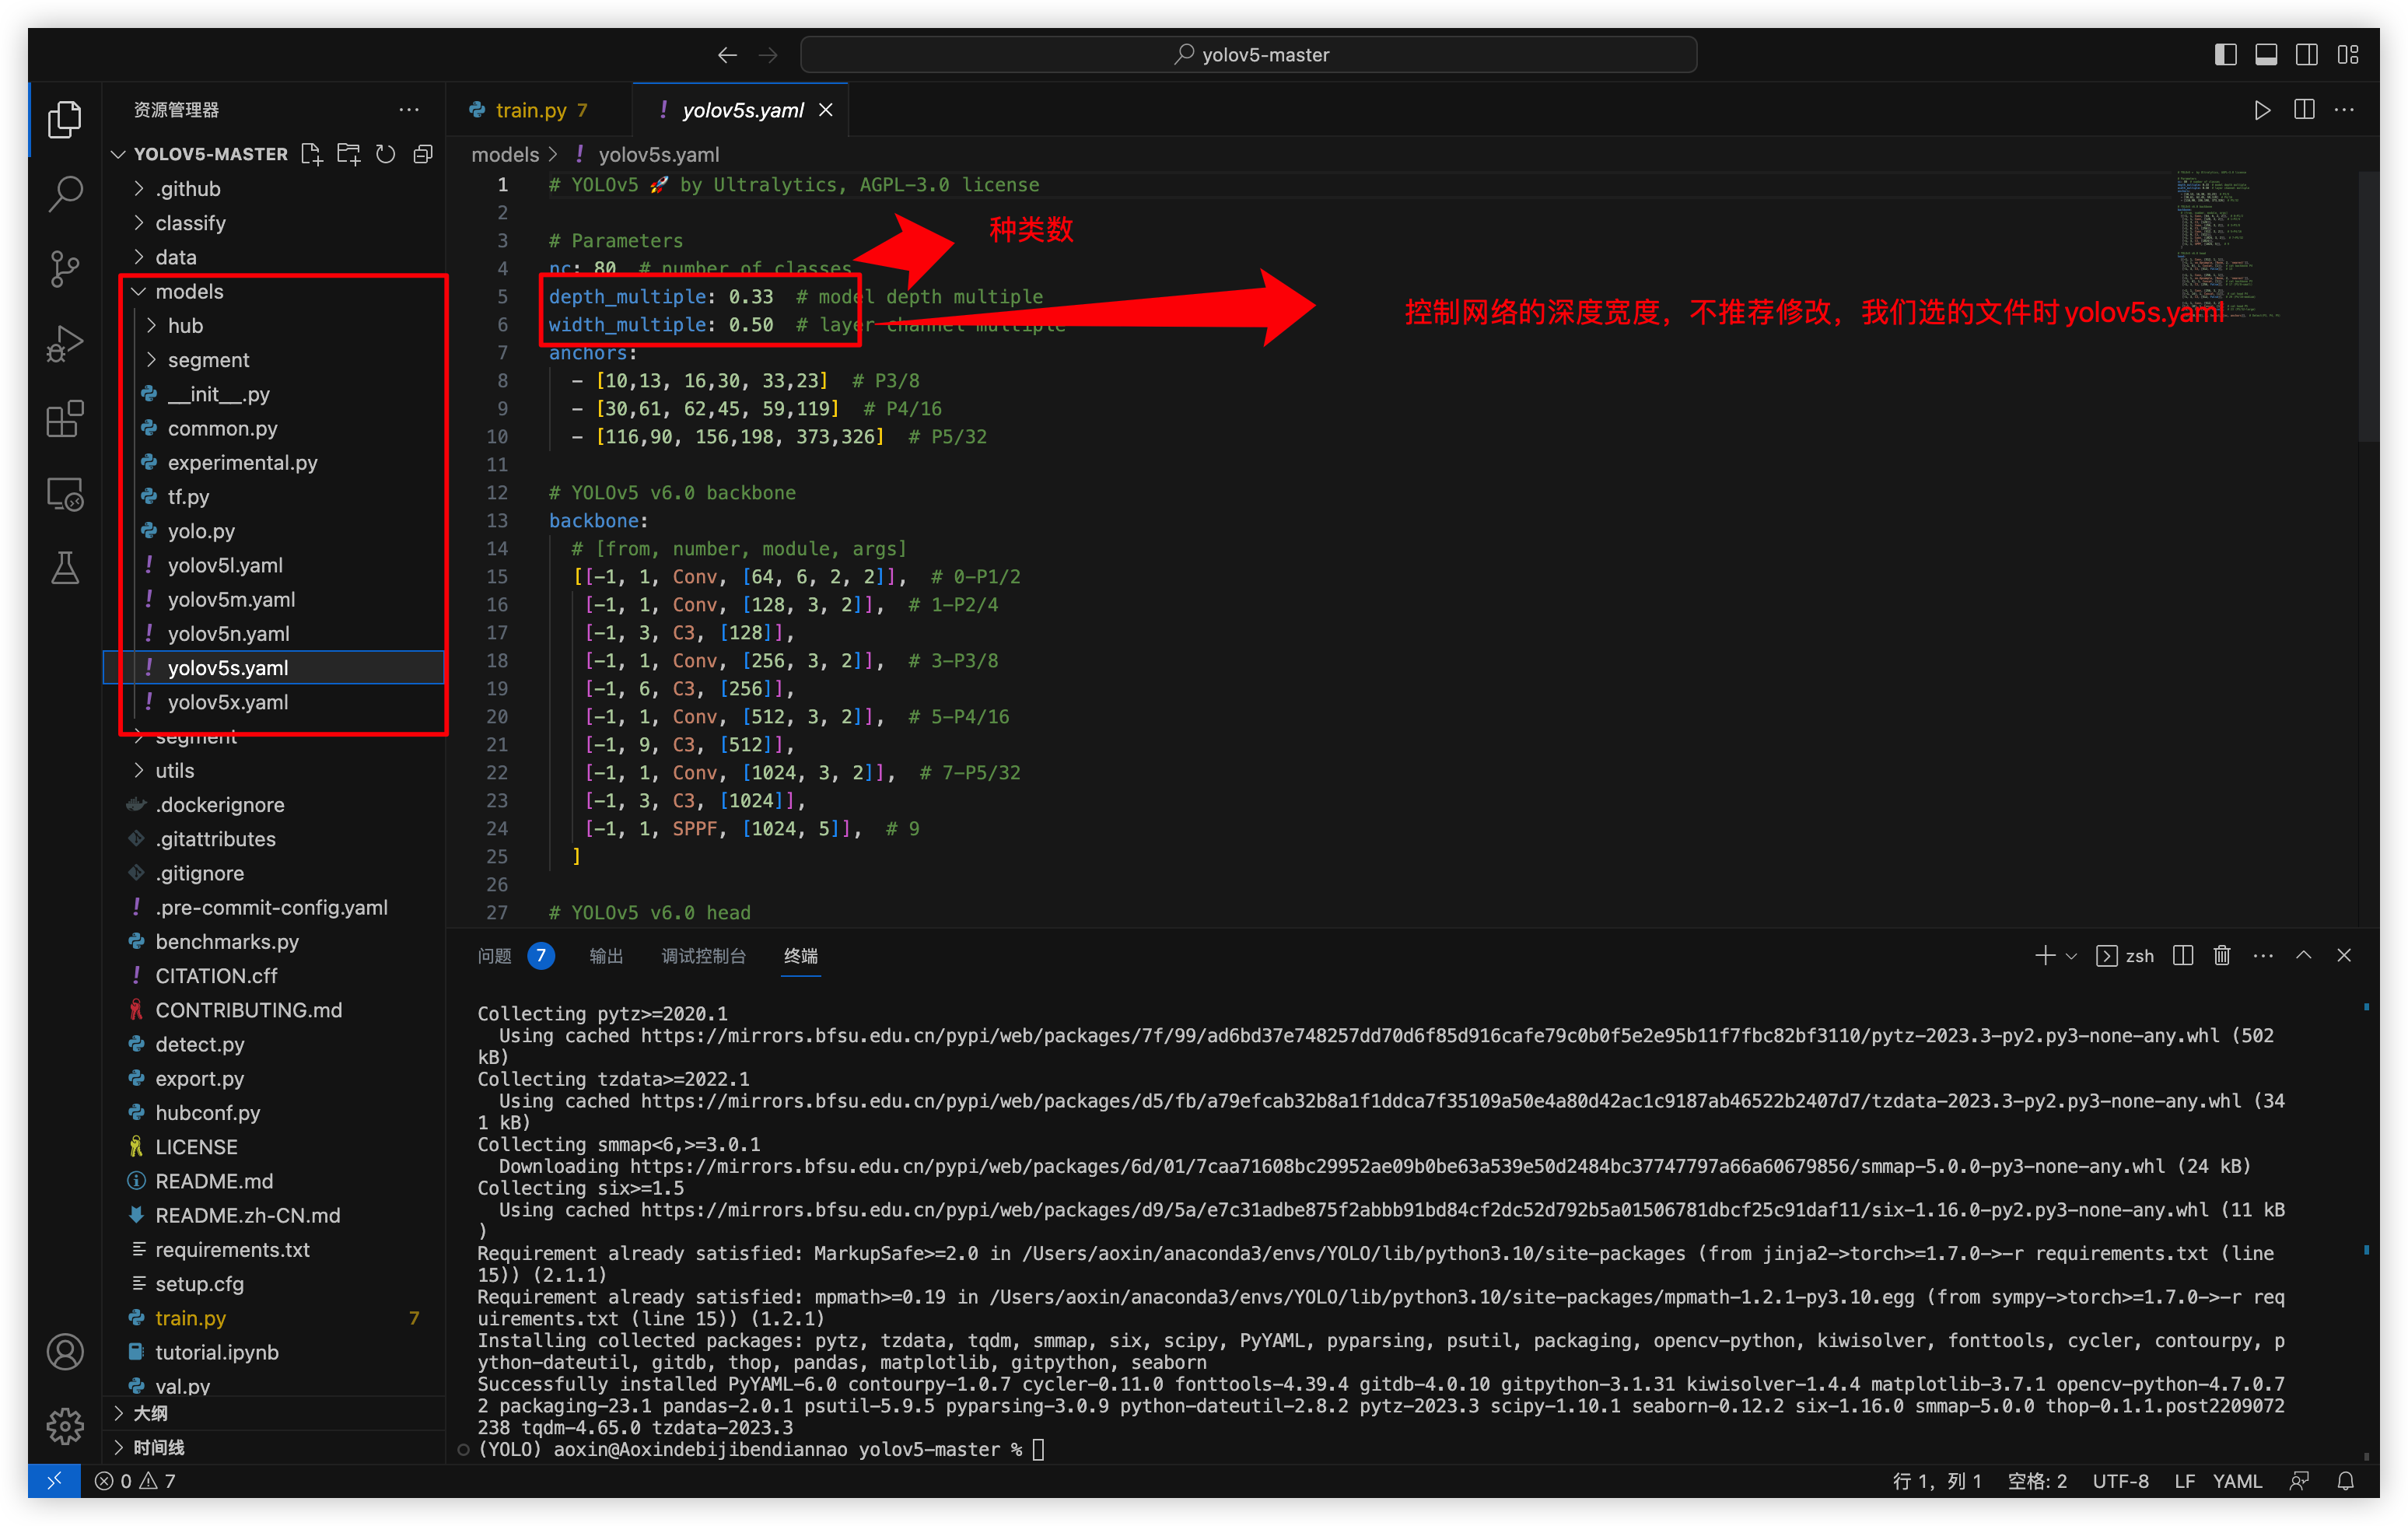
Task: Open requirements.txt from file tree
Action: click(x=274, y=1250)
